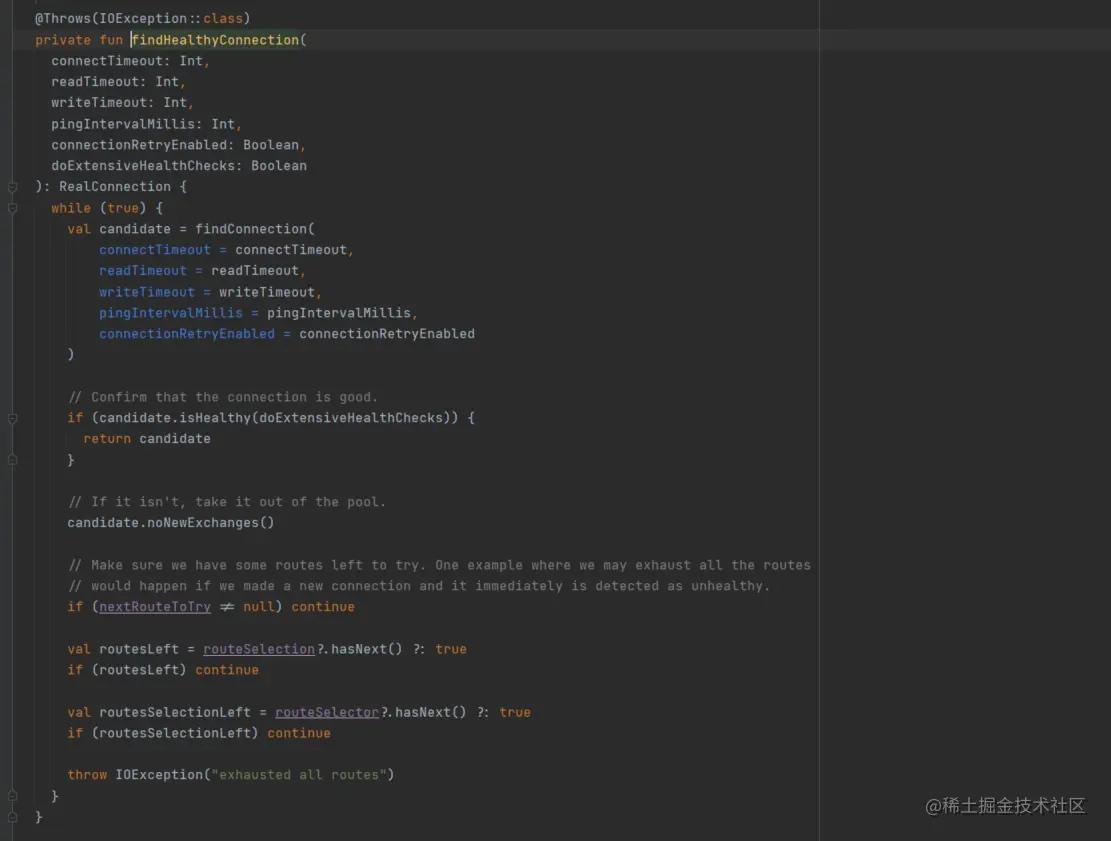Click the underlined routeSelector reference
1111x841 pixels.
(x=327, y=712)
